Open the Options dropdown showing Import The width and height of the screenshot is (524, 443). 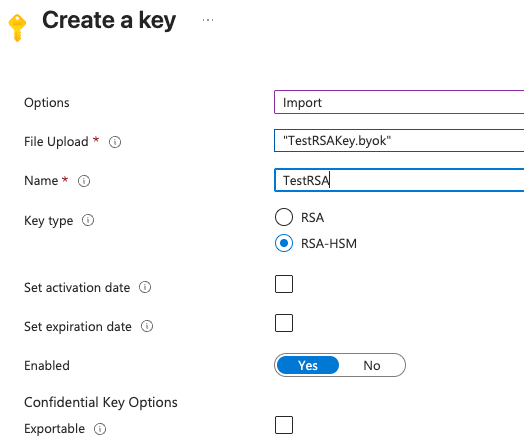[399, 102]
